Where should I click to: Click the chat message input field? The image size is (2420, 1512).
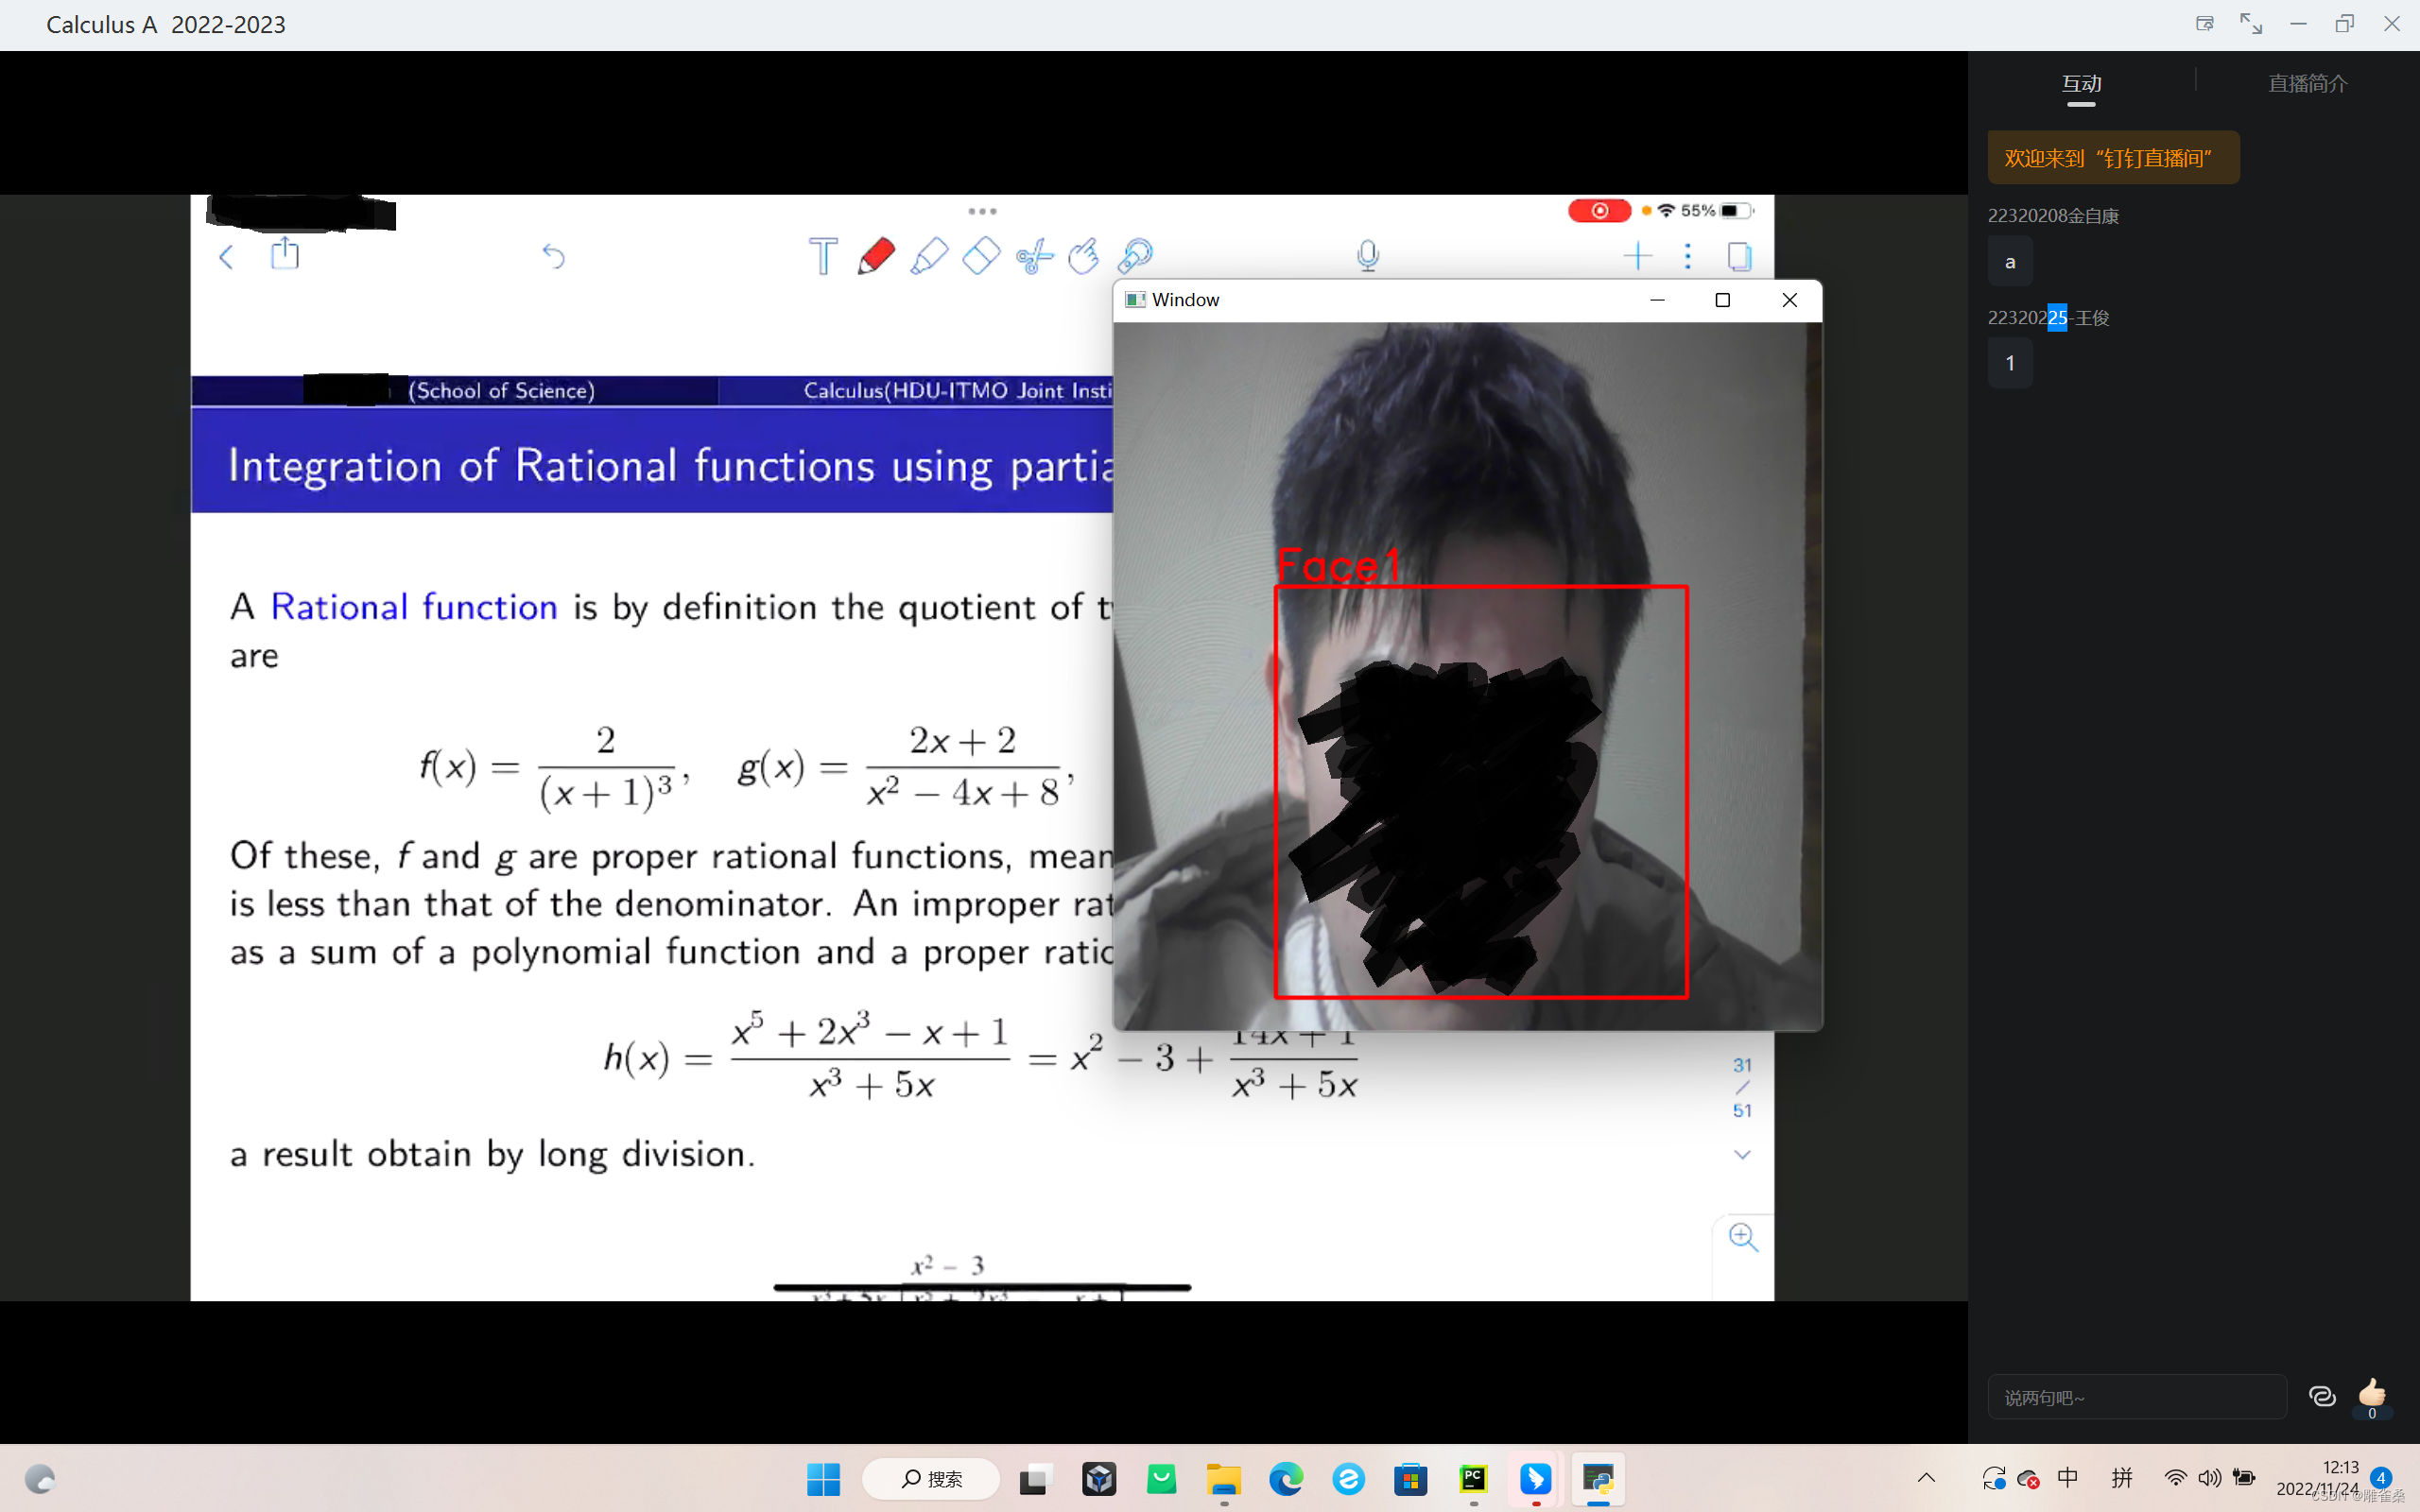[x=2136, y=1397]
